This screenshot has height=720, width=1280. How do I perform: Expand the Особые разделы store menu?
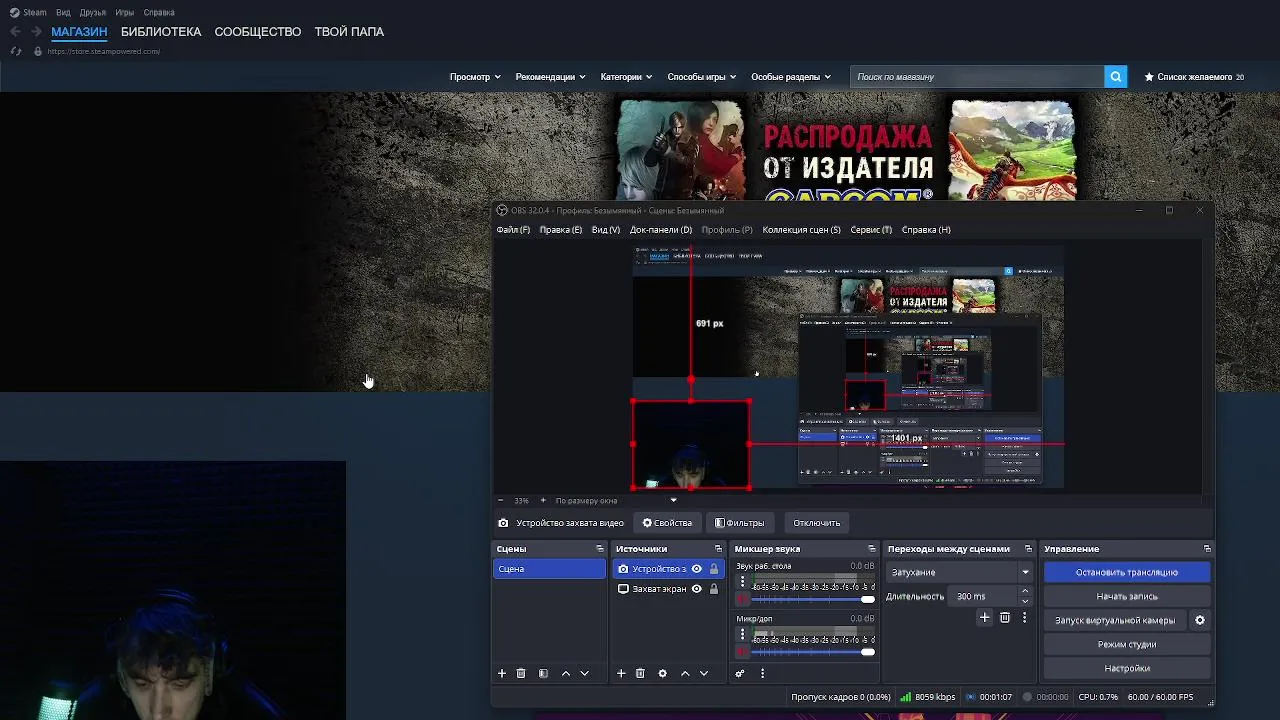(791, 77)
